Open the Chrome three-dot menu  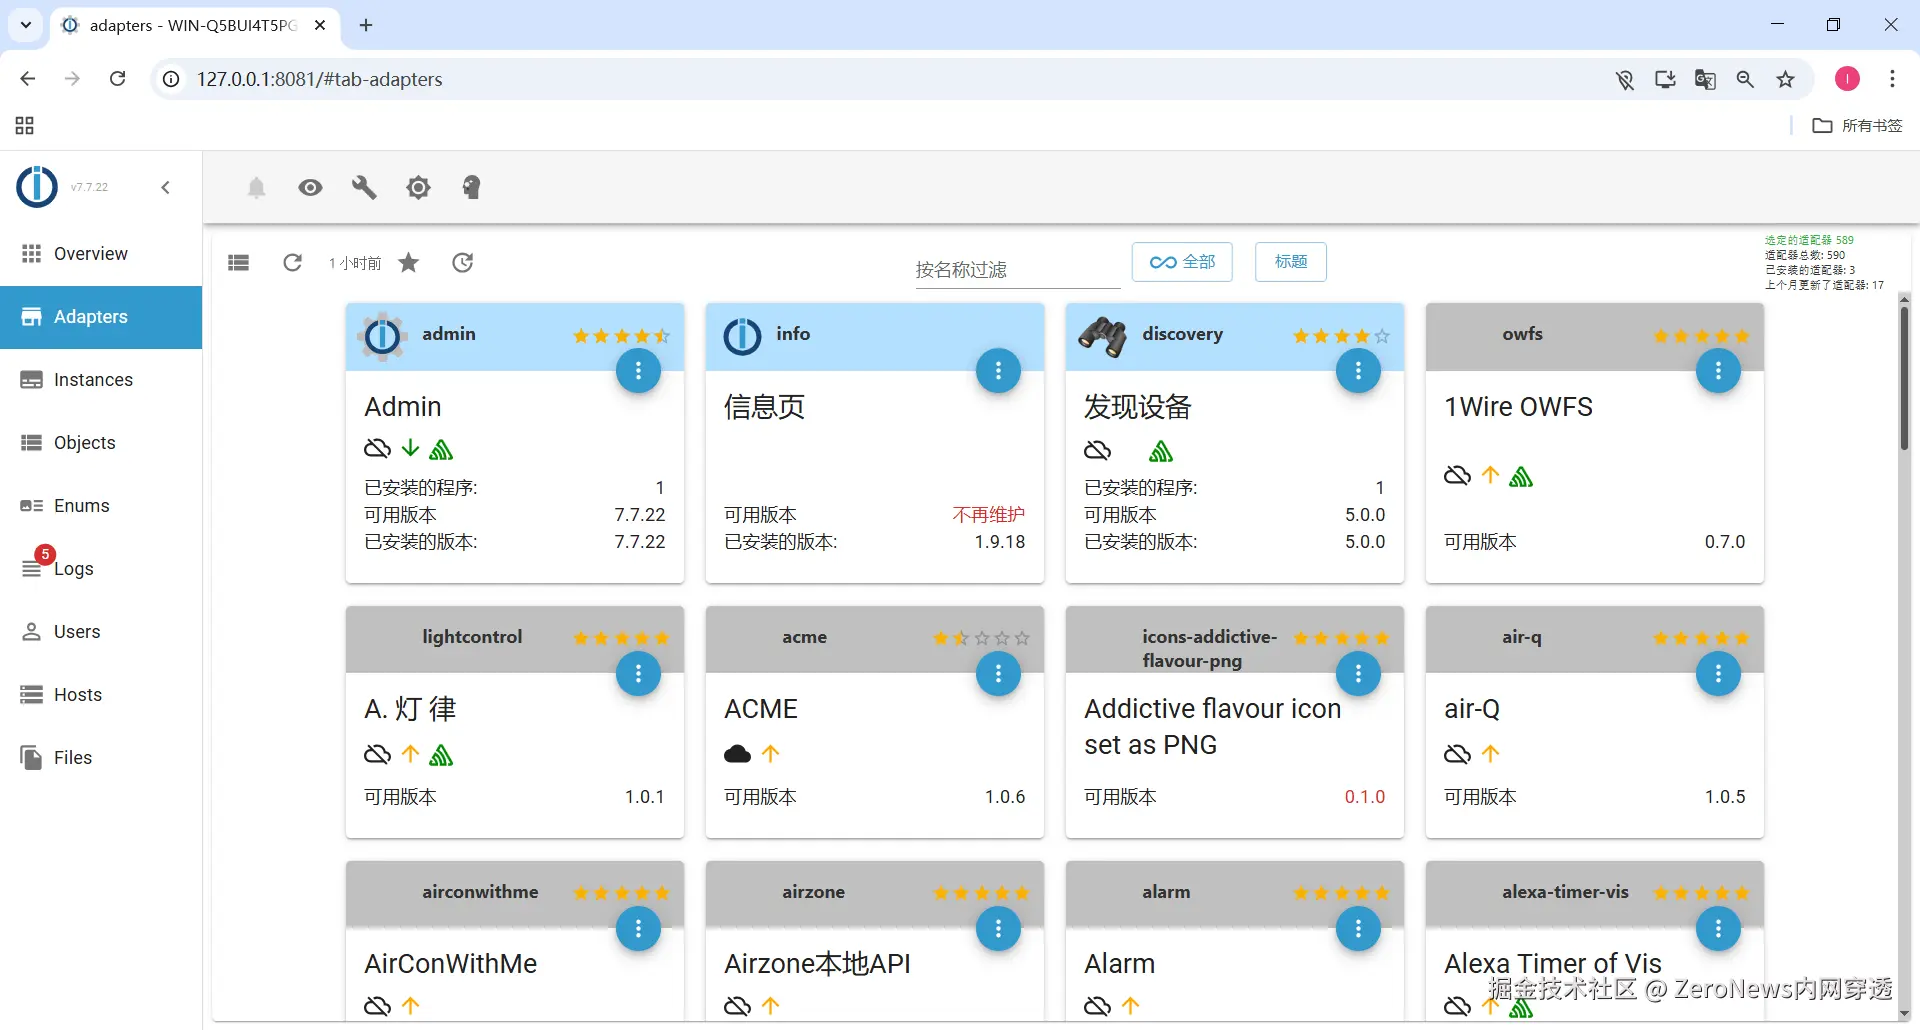[x=1892, y=79]
